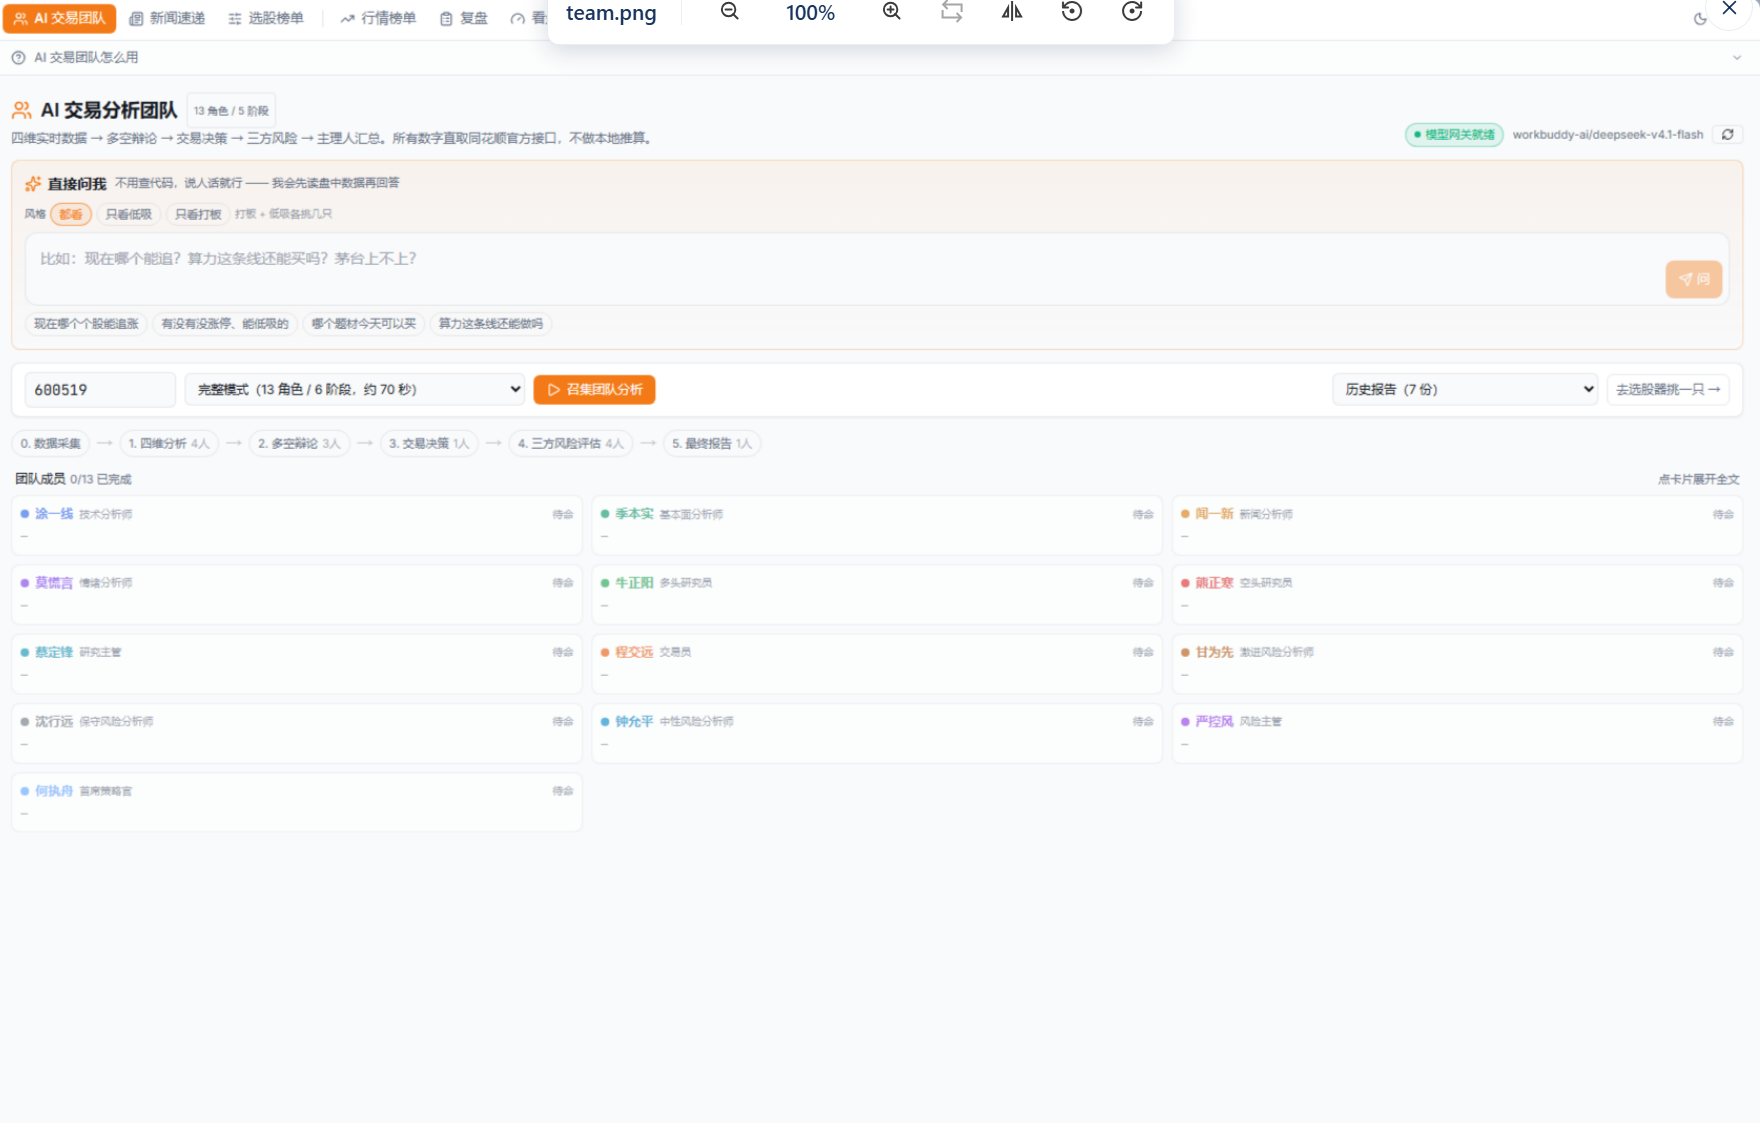The height and width of the screenshot is (1123, 1760).
Task: Refresh the model gateway status
Action: coord(1727,135)
